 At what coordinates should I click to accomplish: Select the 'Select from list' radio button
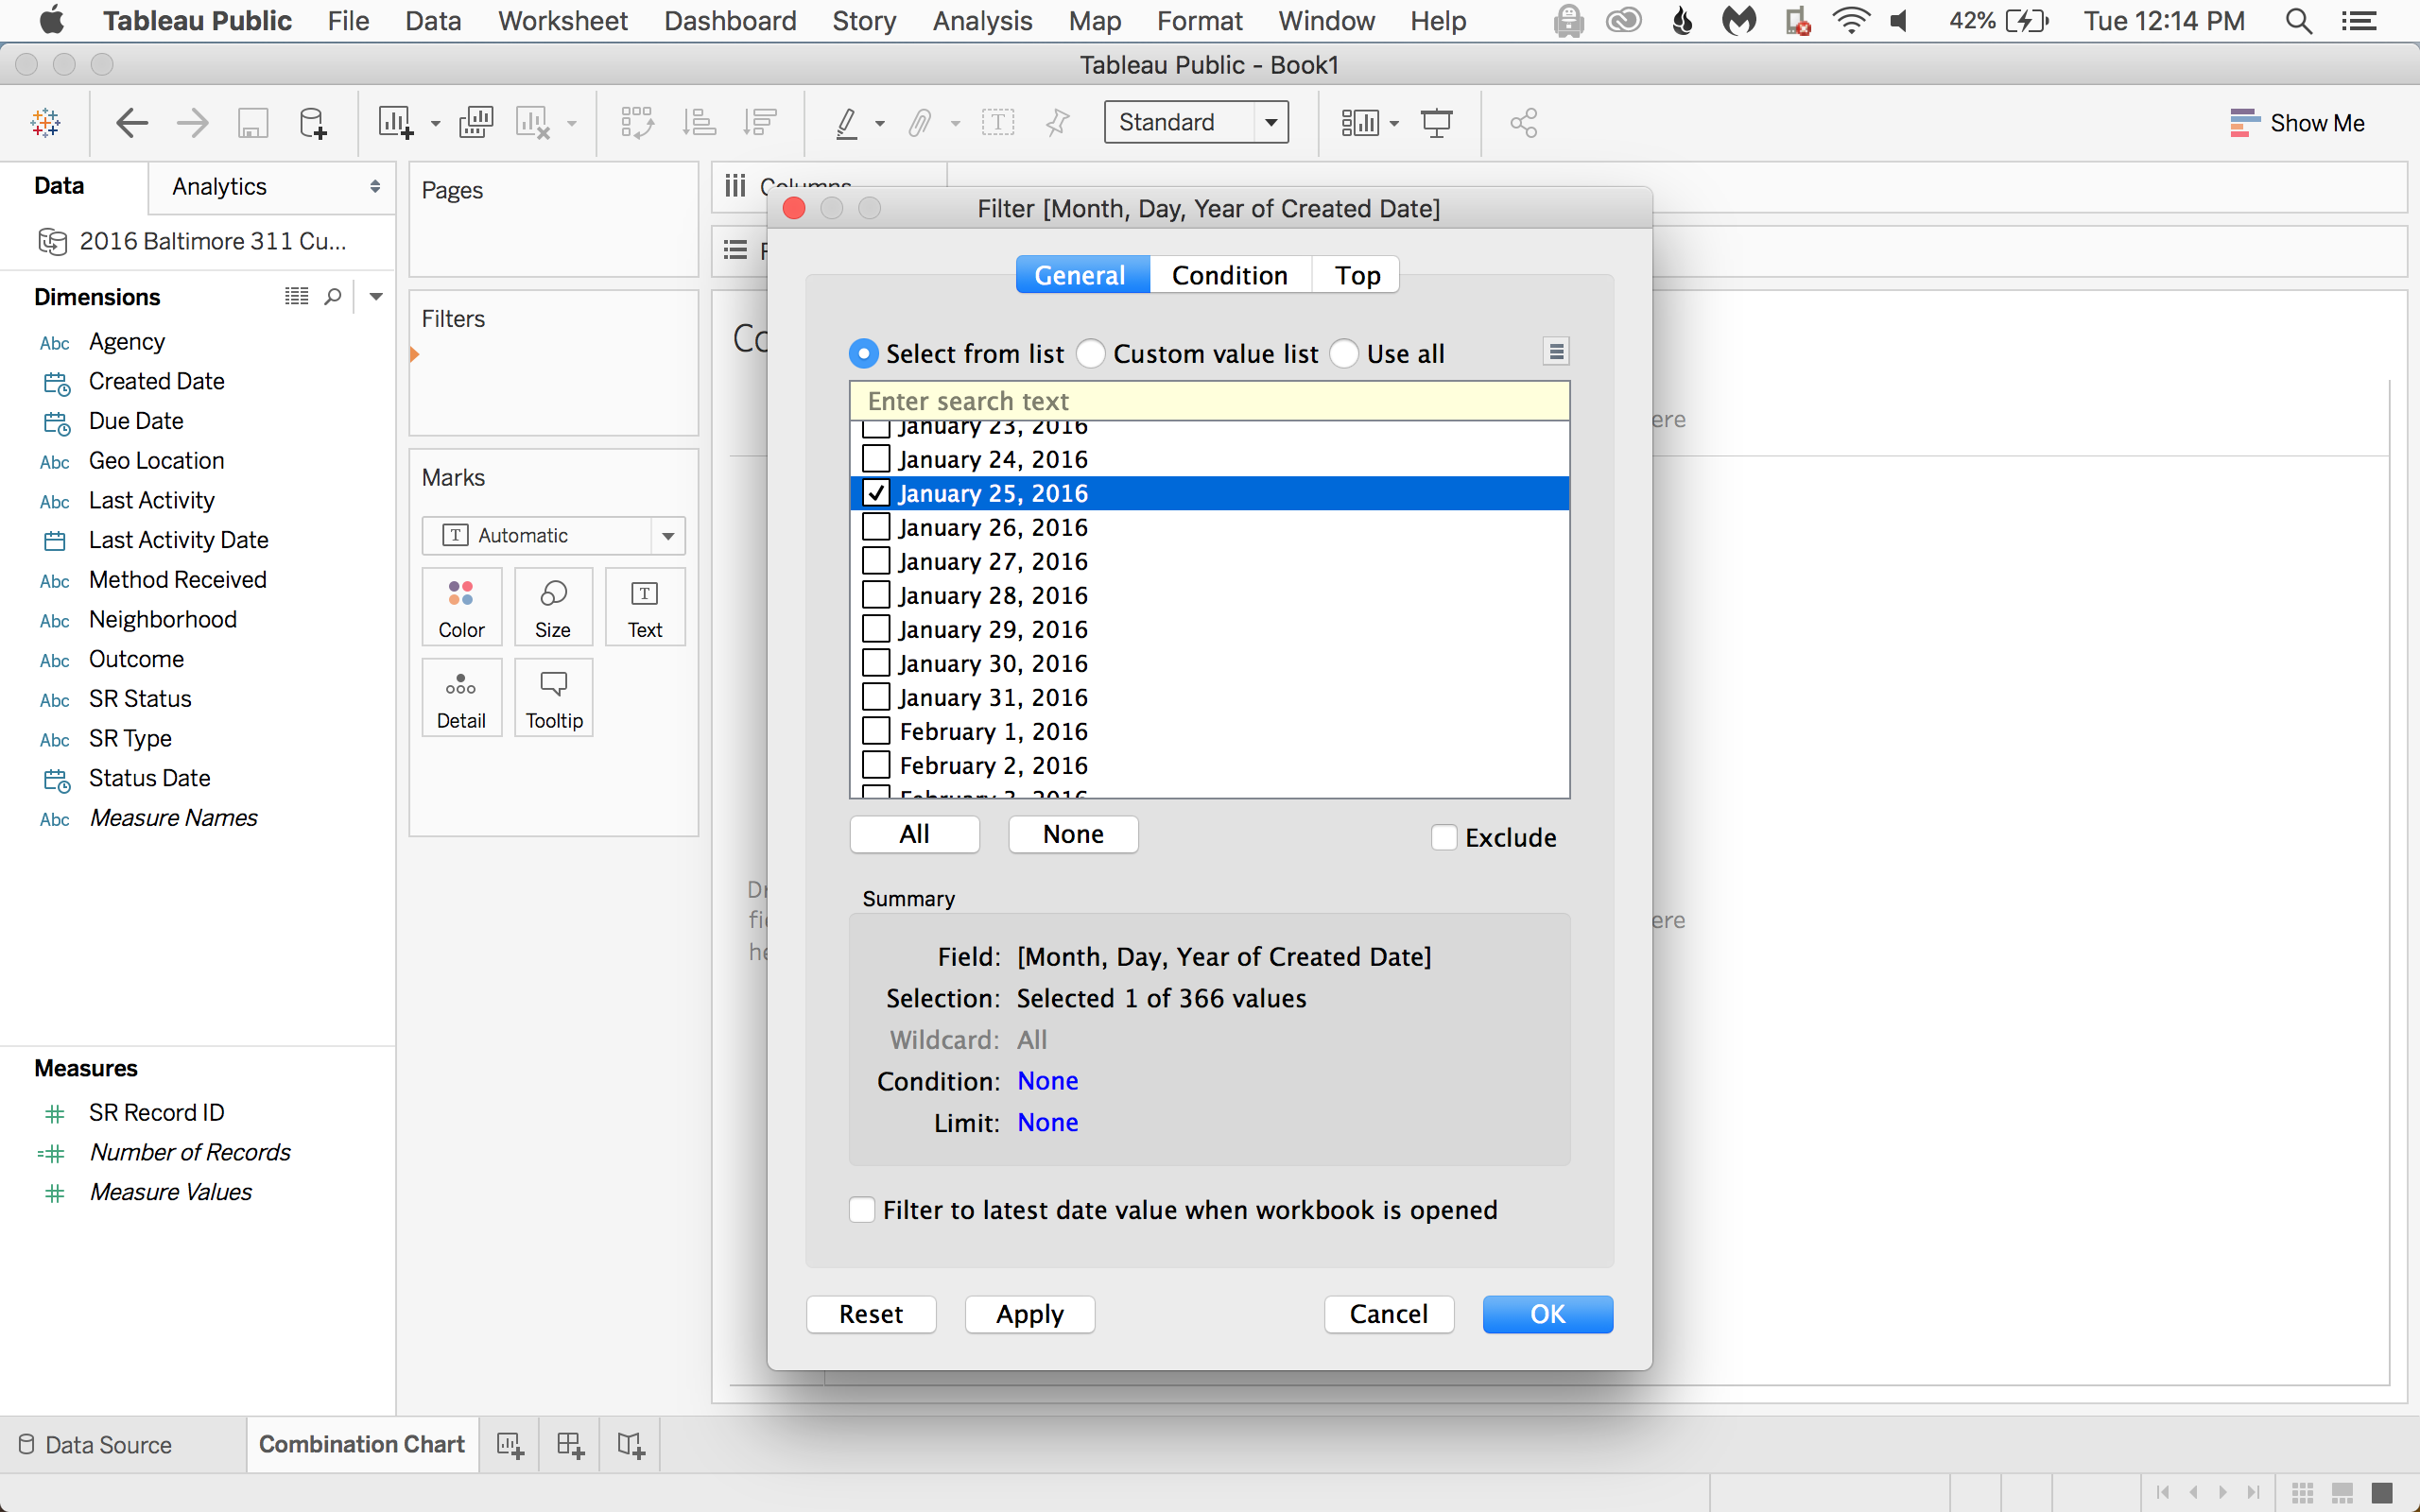point(863,354)
